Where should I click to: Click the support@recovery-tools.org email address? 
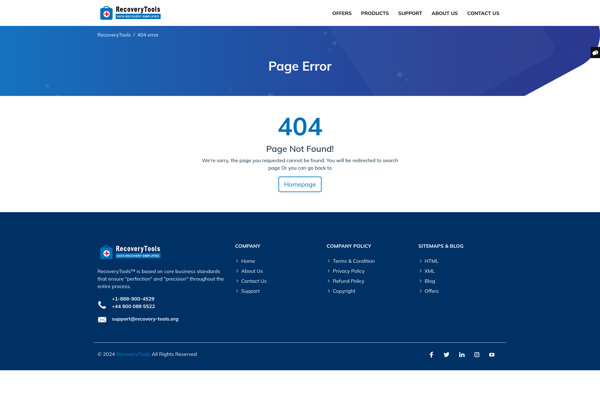pyautogui.click(x=145, y=319)
